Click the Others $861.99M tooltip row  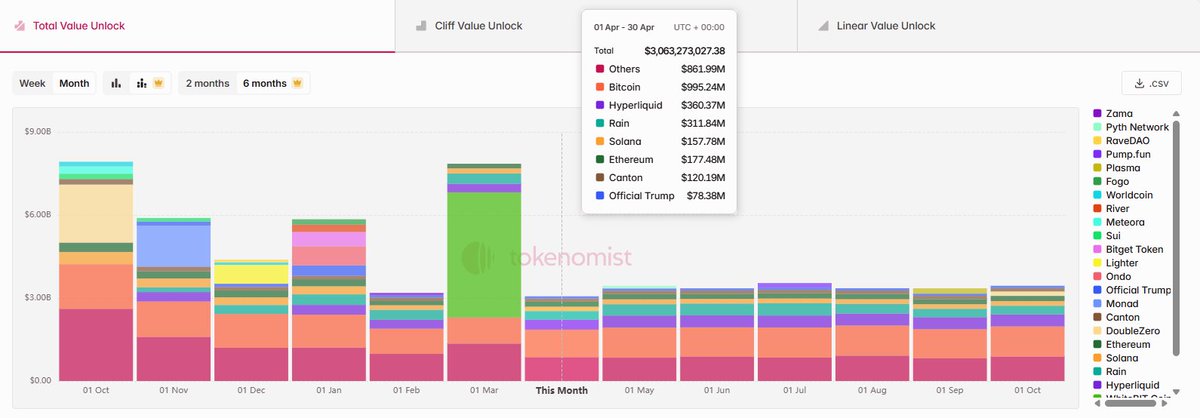[x=659, y=69]
